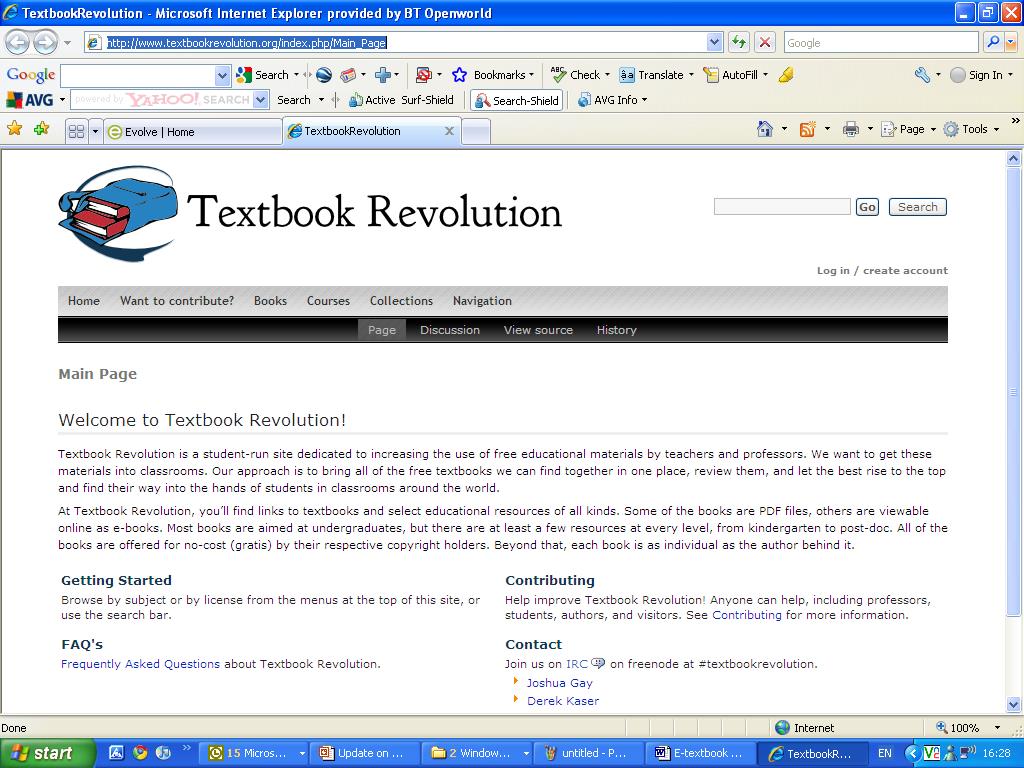This screenshot has width=1024, height=768.
Task: Click the Search-Shield button
Action: tap(517, 101)
